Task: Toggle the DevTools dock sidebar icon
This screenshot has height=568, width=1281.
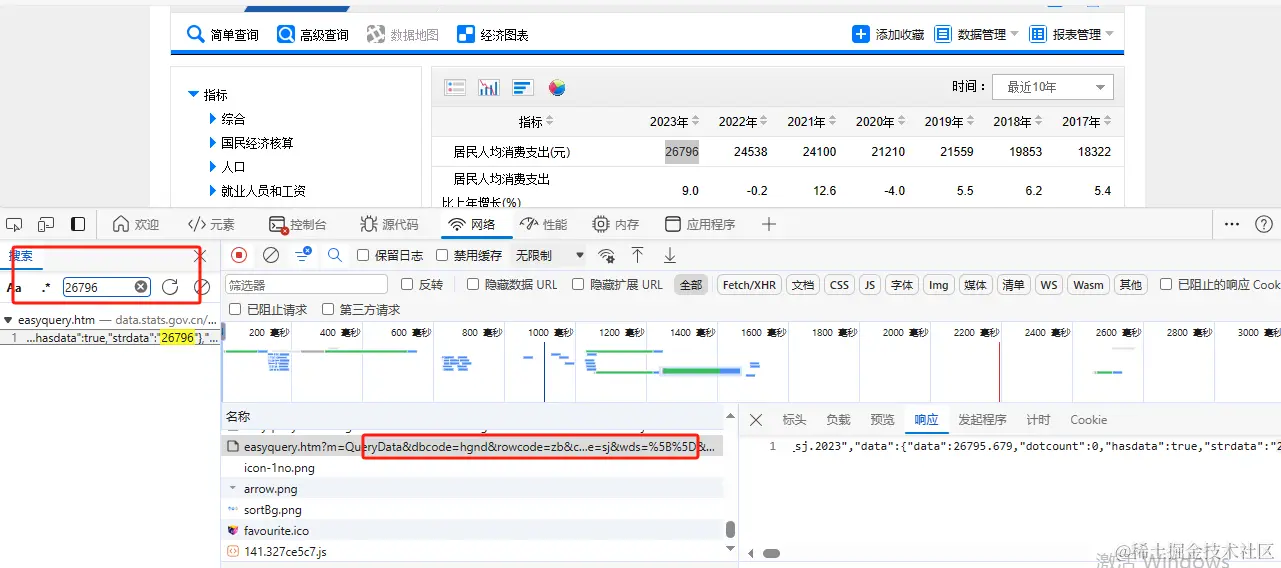Action: [78, 224]
